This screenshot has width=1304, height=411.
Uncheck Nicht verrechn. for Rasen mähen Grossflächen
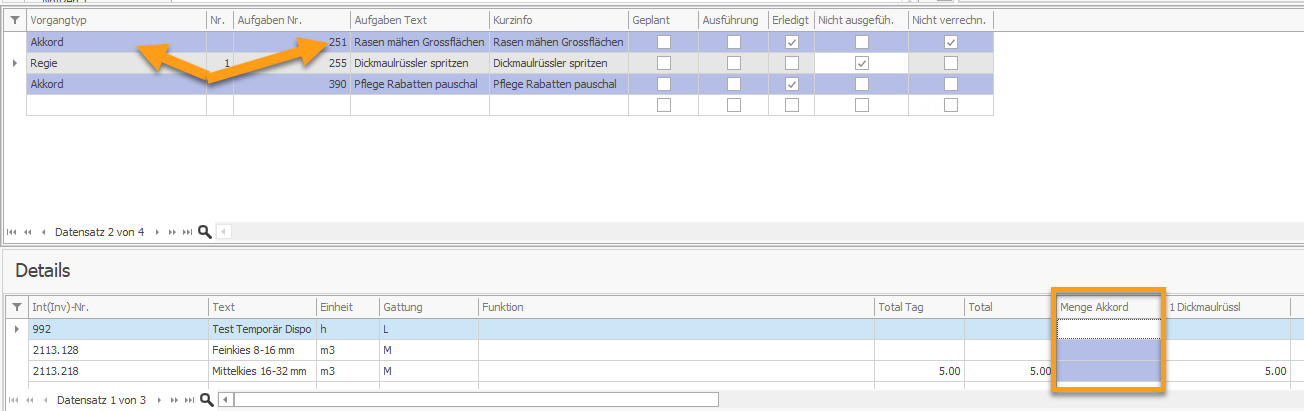pos(951,42)
